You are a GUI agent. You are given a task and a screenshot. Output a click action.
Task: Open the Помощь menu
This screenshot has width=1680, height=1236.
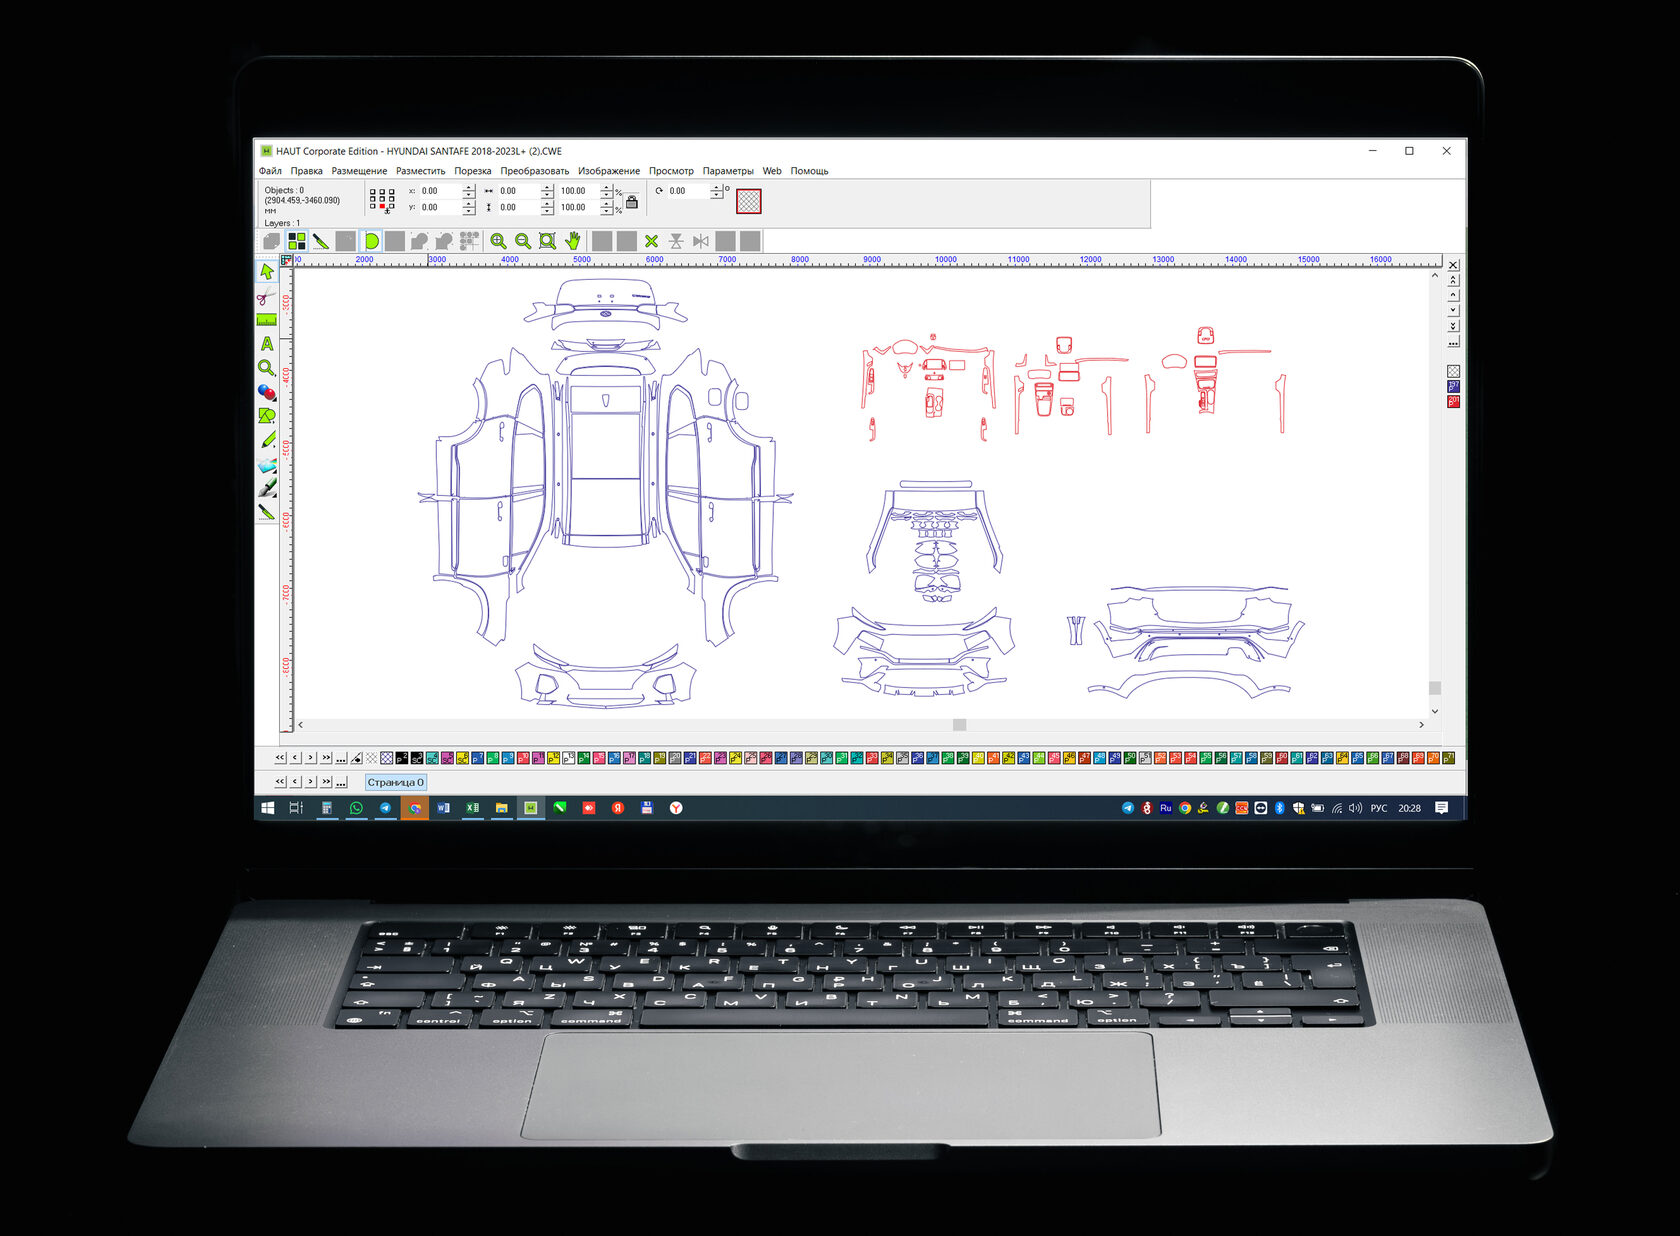pos(809,171)
